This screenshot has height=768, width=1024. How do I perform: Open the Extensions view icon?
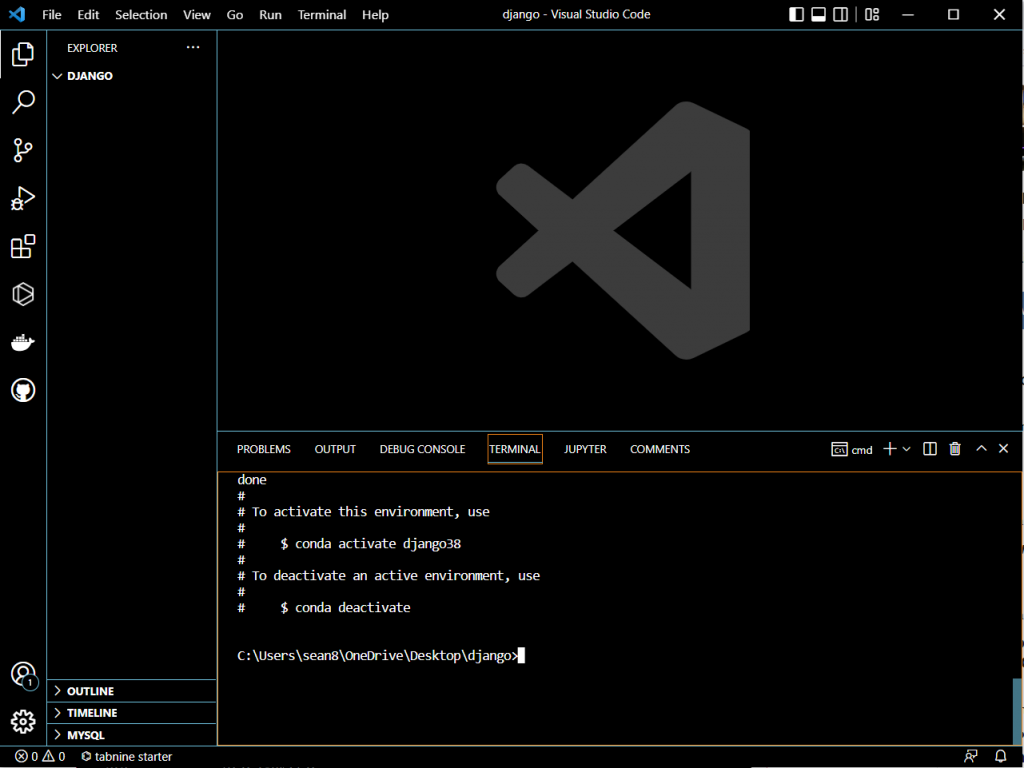tap(23, 246)
